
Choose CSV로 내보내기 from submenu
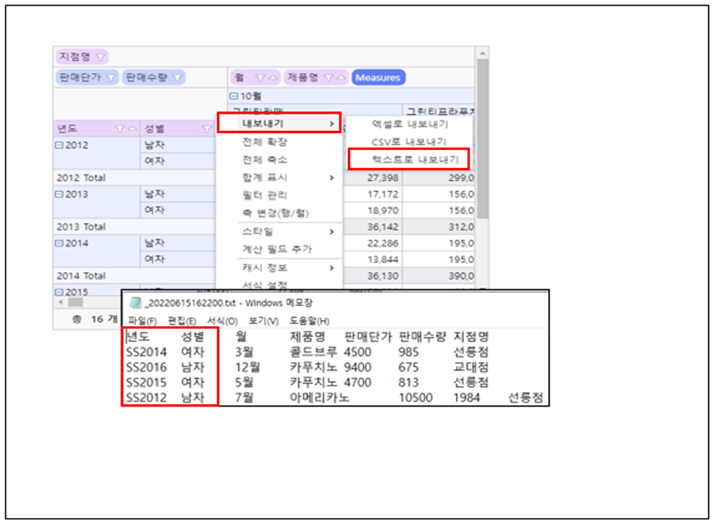tap(409, 142)
